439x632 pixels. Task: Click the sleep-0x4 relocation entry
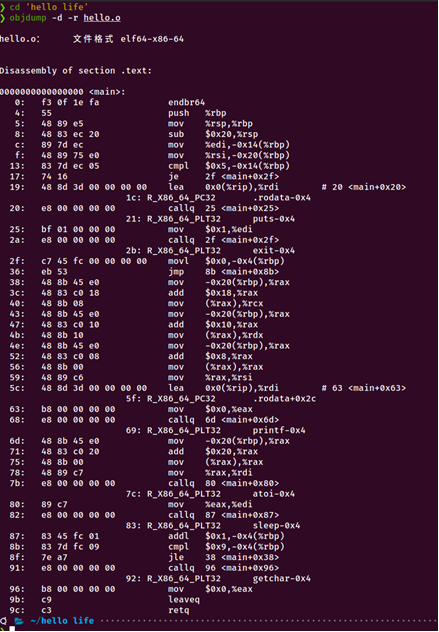tap(277, 526)
